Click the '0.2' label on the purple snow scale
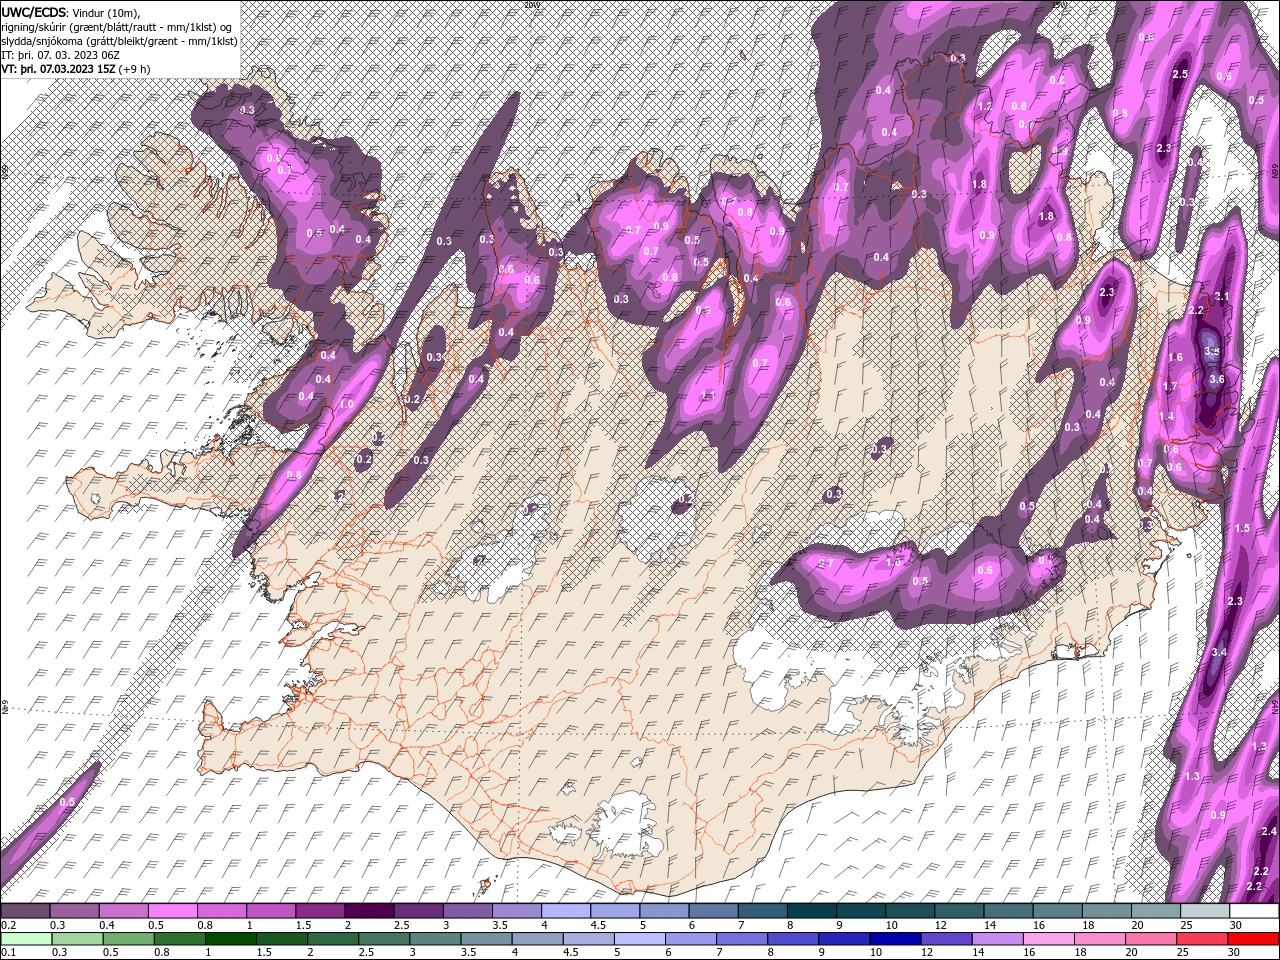The width and height of the screenshot is (1280, 960). [9, 925]
